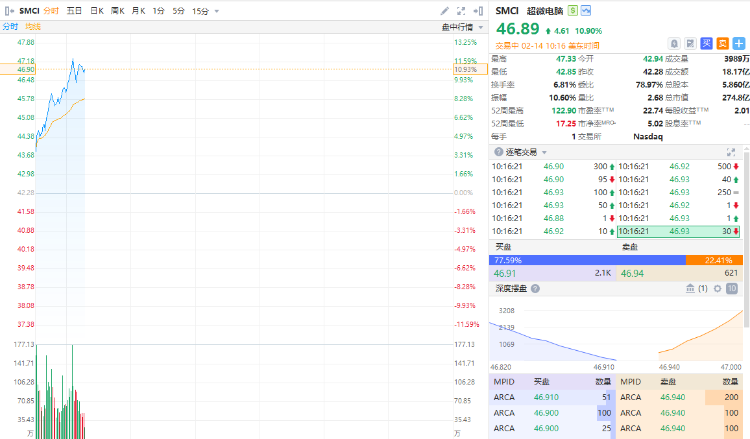Click the exchange bank icon in 深度摆盘
The width and height of the screenshot is (750, 439).
coord(690,288)
